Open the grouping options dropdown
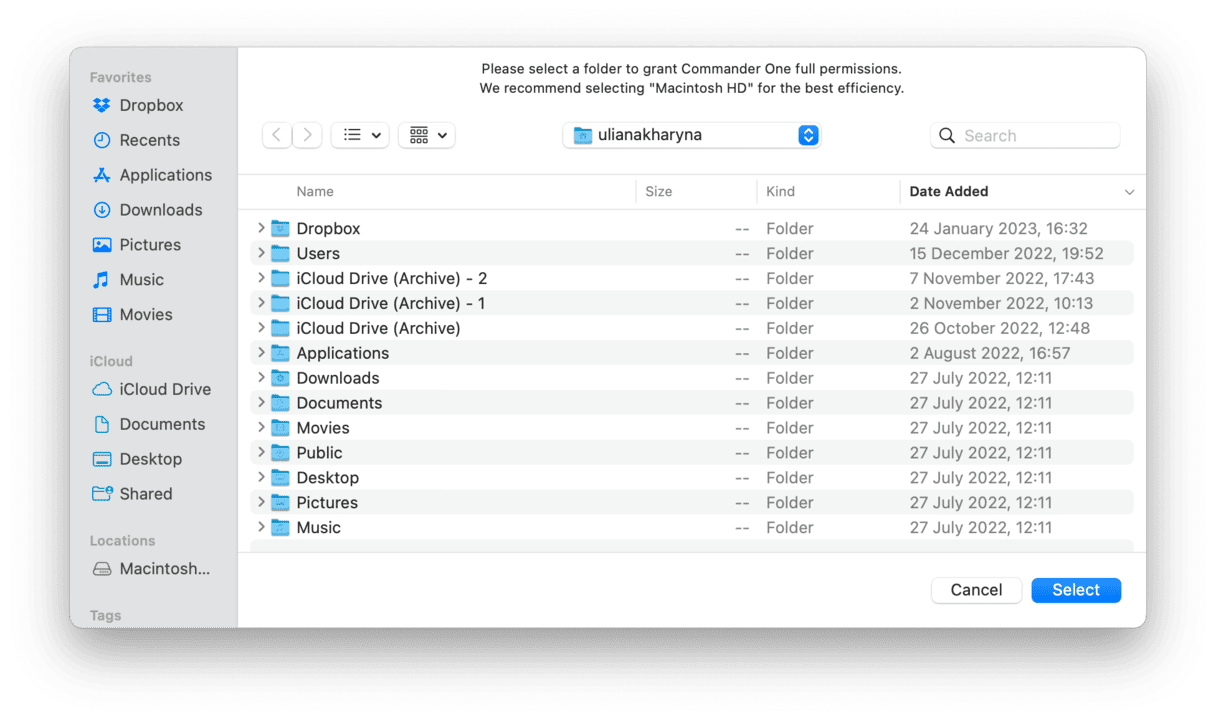 pos(427,135)
